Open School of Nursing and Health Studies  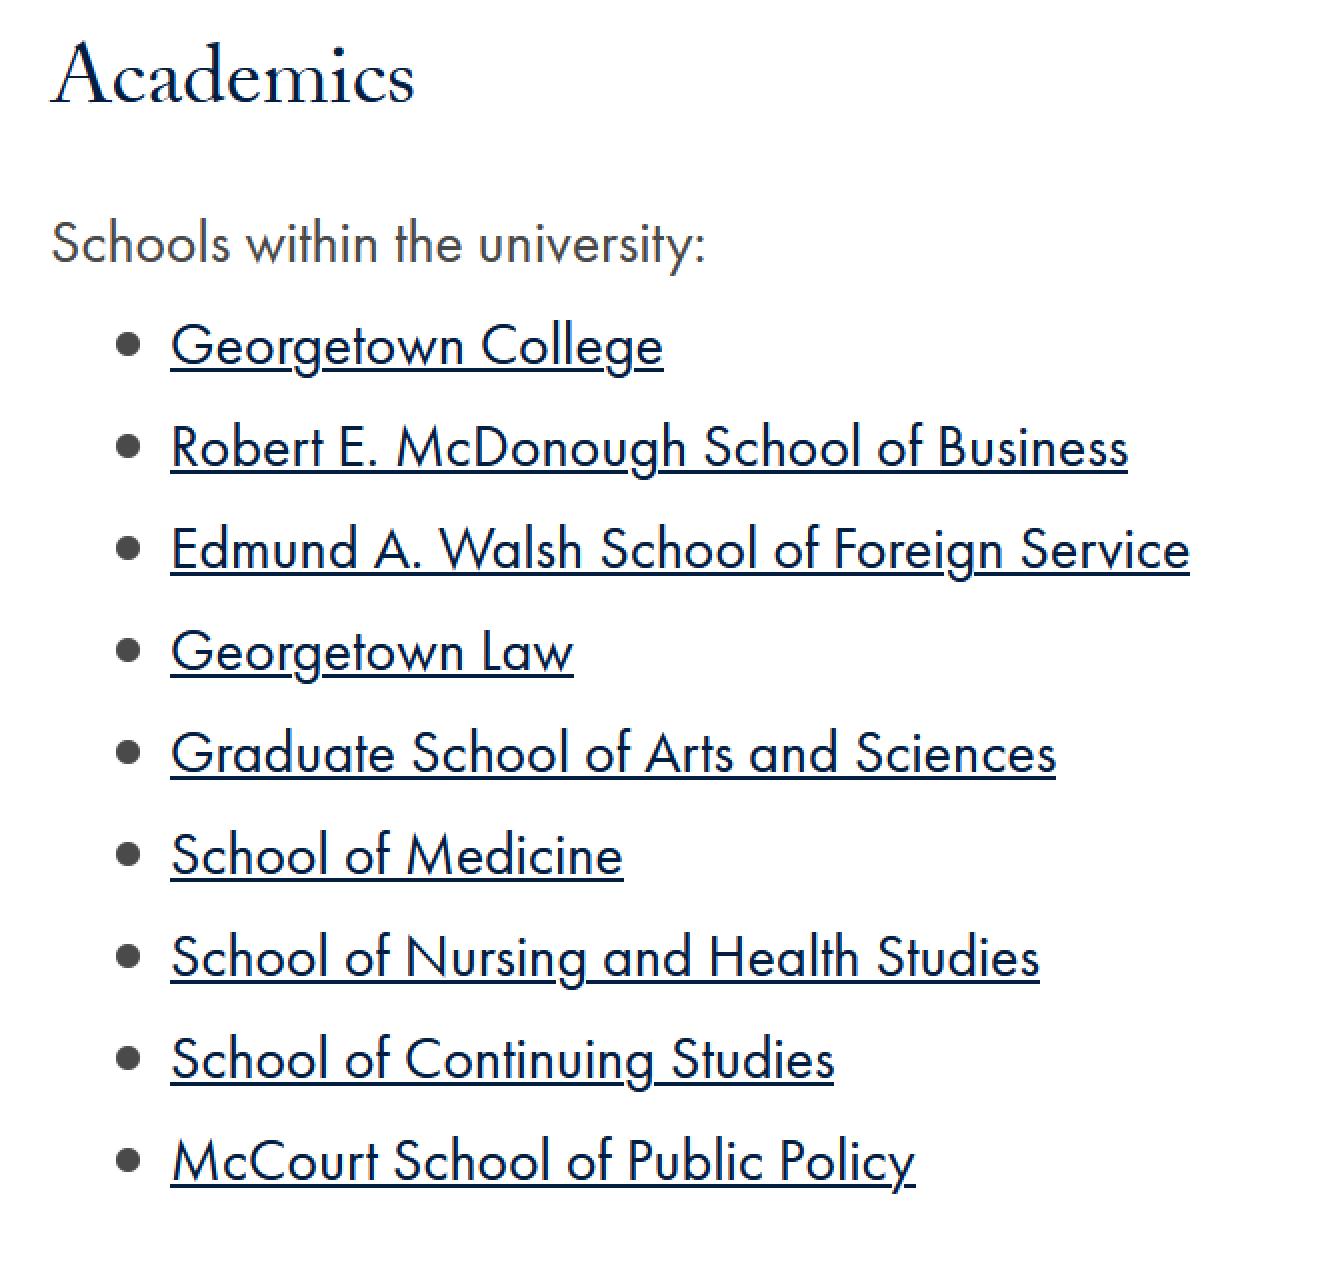pyautogui.click(x=605, y=958)
